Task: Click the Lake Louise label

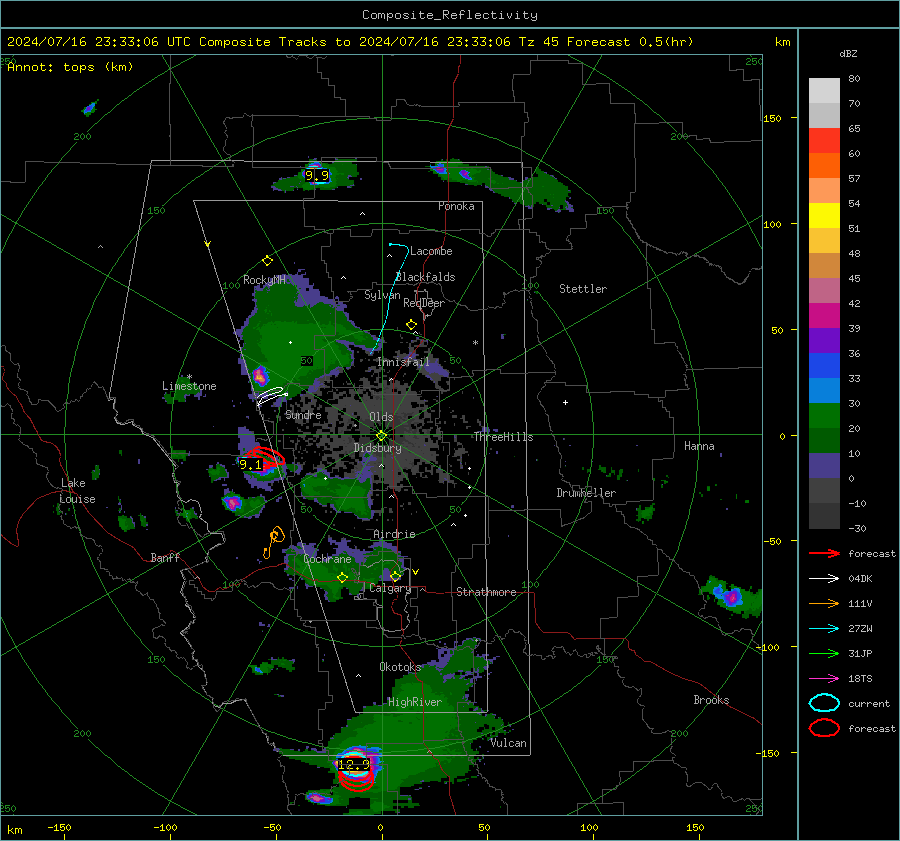Action: click(x=77, y=491)
